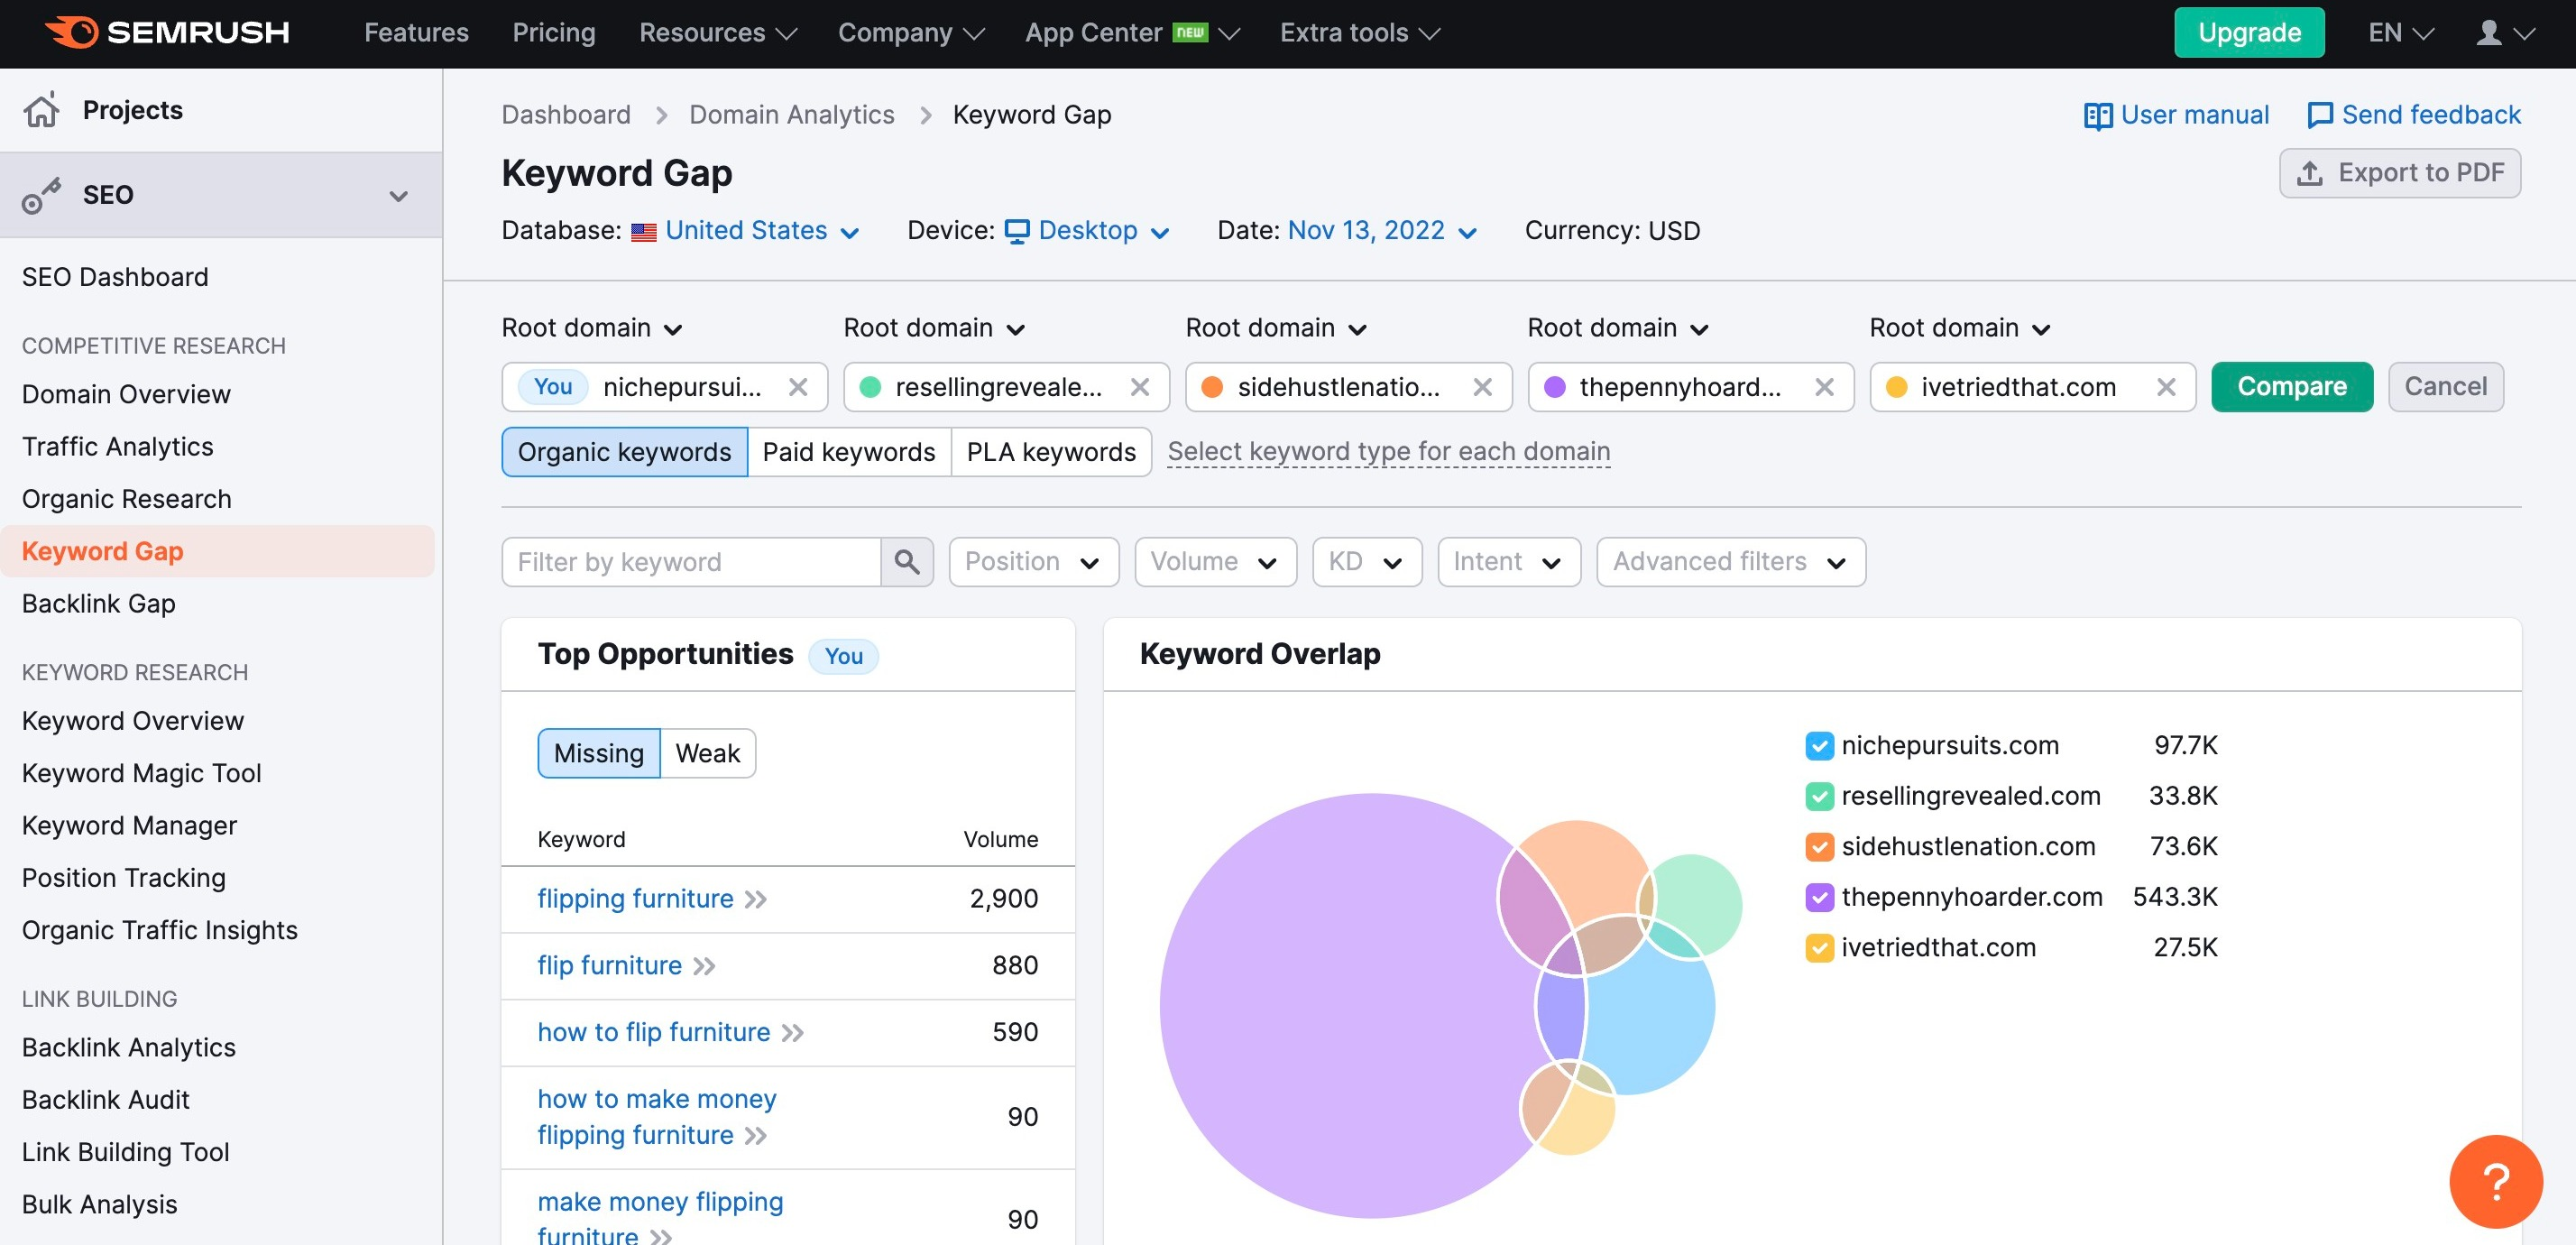This screenshot has width=2576, height=1245.
Task: Open the Position filter dropdown
Action: (1034, 562)
